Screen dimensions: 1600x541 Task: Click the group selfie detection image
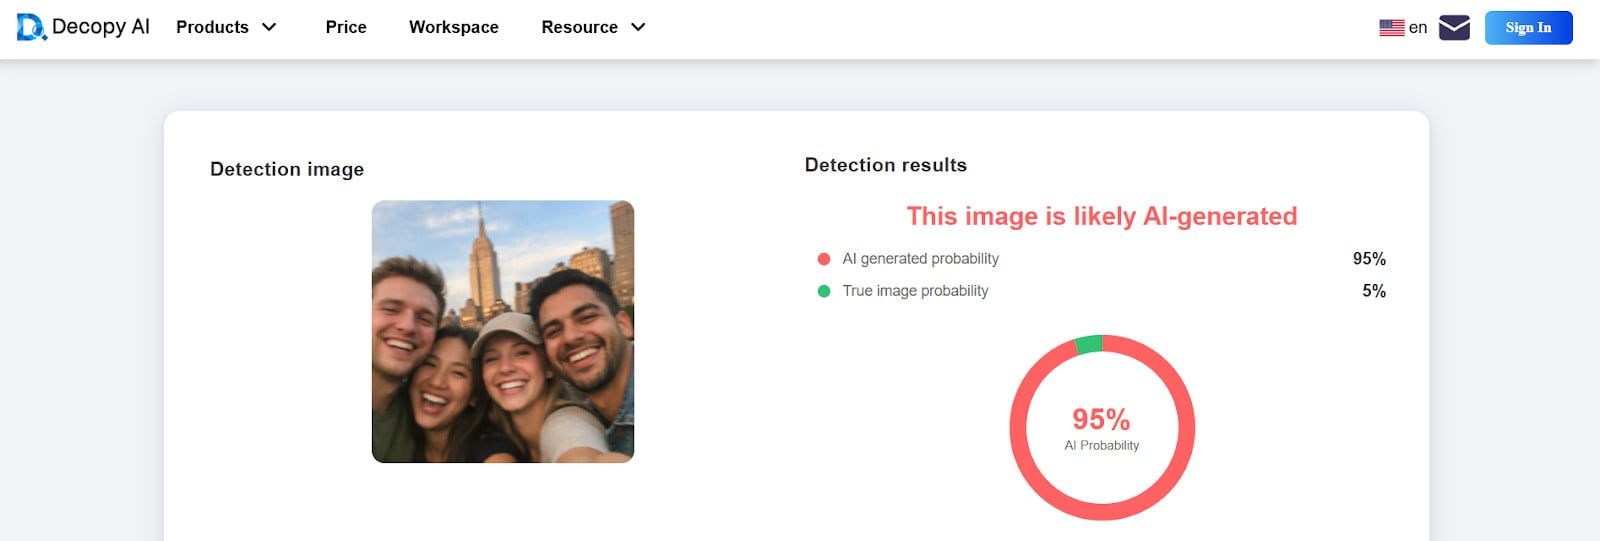[x=503, y=331]
